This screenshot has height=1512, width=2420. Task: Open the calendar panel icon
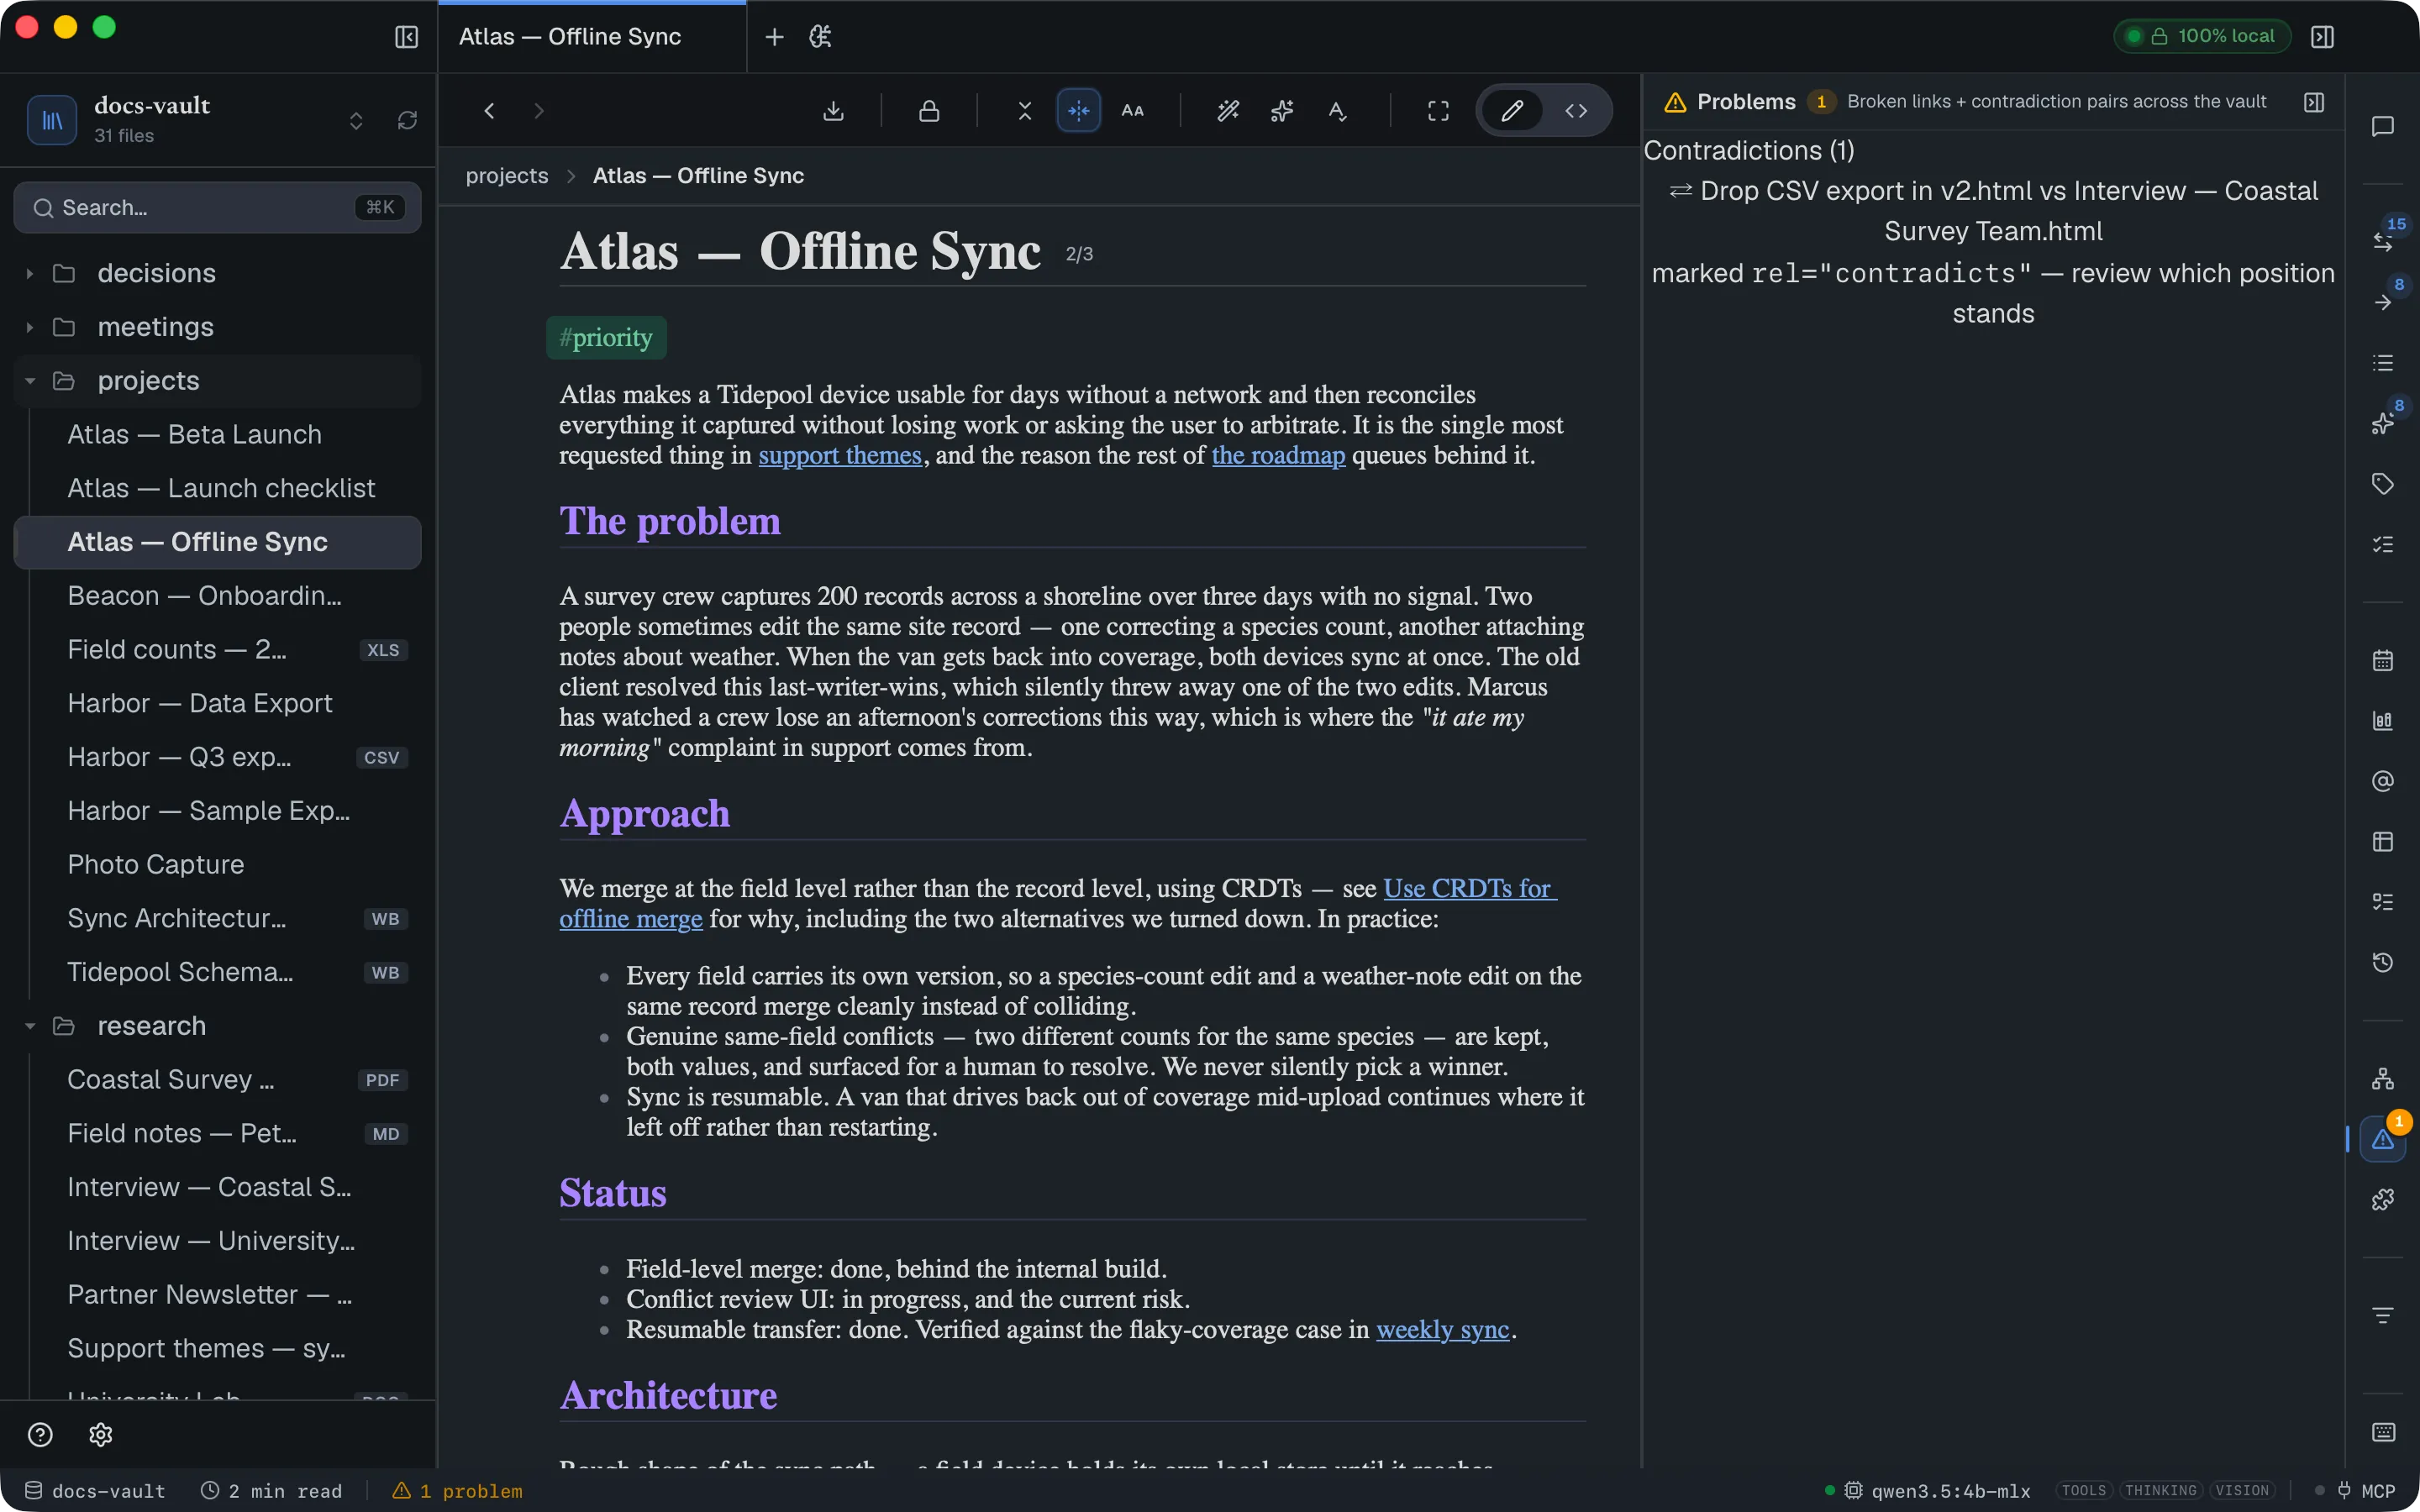pos(2383,661)
